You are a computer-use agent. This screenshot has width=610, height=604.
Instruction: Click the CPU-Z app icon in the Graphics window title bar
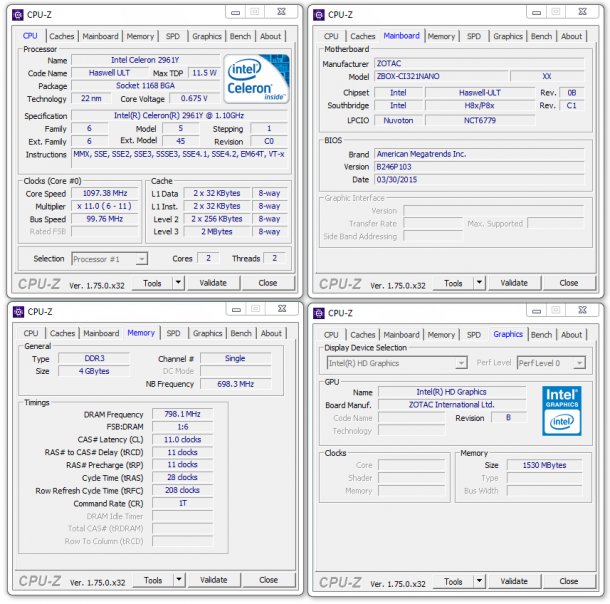click(319, 313)
